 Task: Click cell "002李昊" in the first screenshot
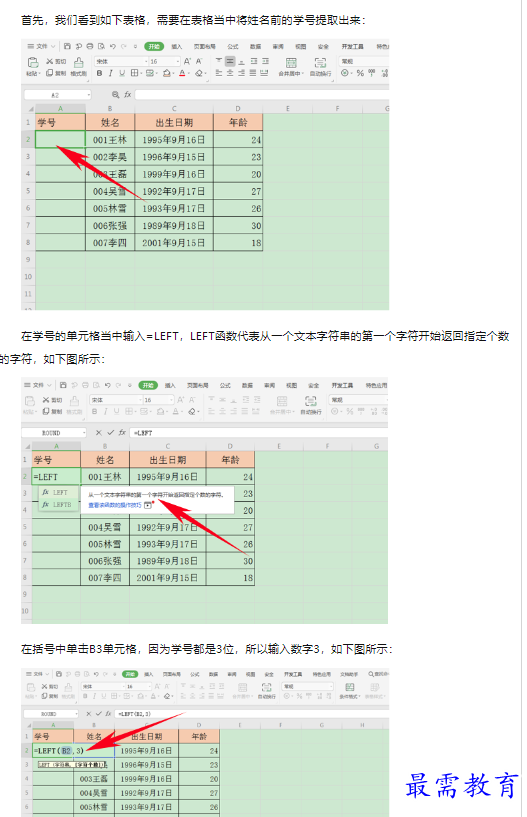[110, 157]
